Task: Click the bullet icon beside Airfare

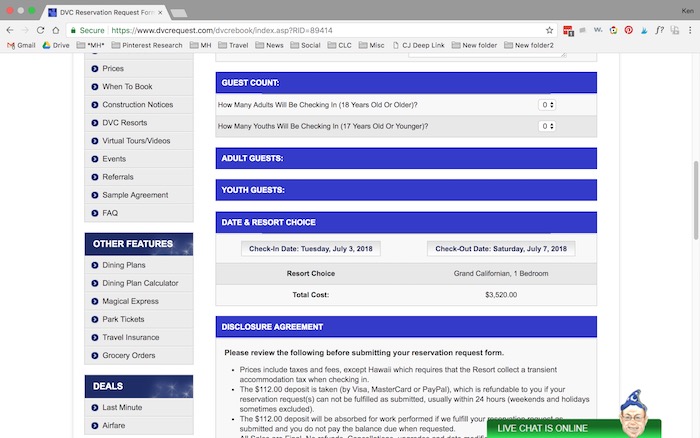Action: 95,426
